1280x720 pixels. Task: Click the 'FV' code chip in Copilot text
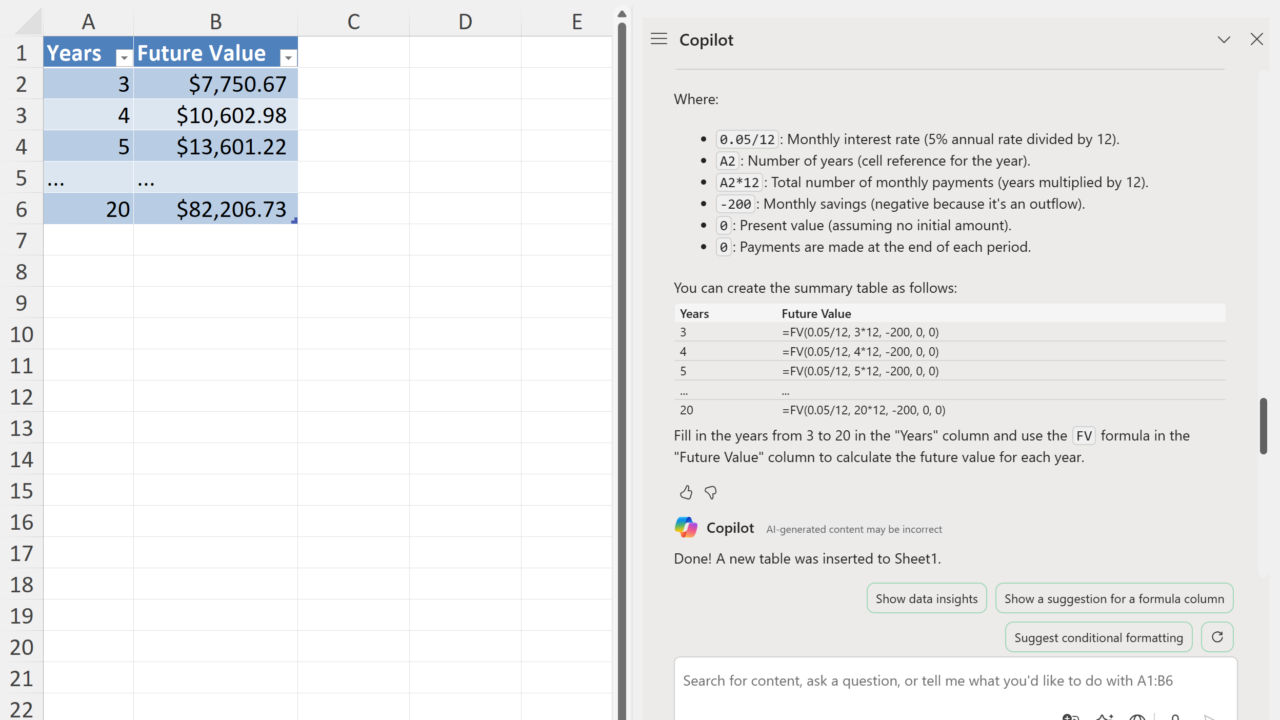(x=1084, y=436)
